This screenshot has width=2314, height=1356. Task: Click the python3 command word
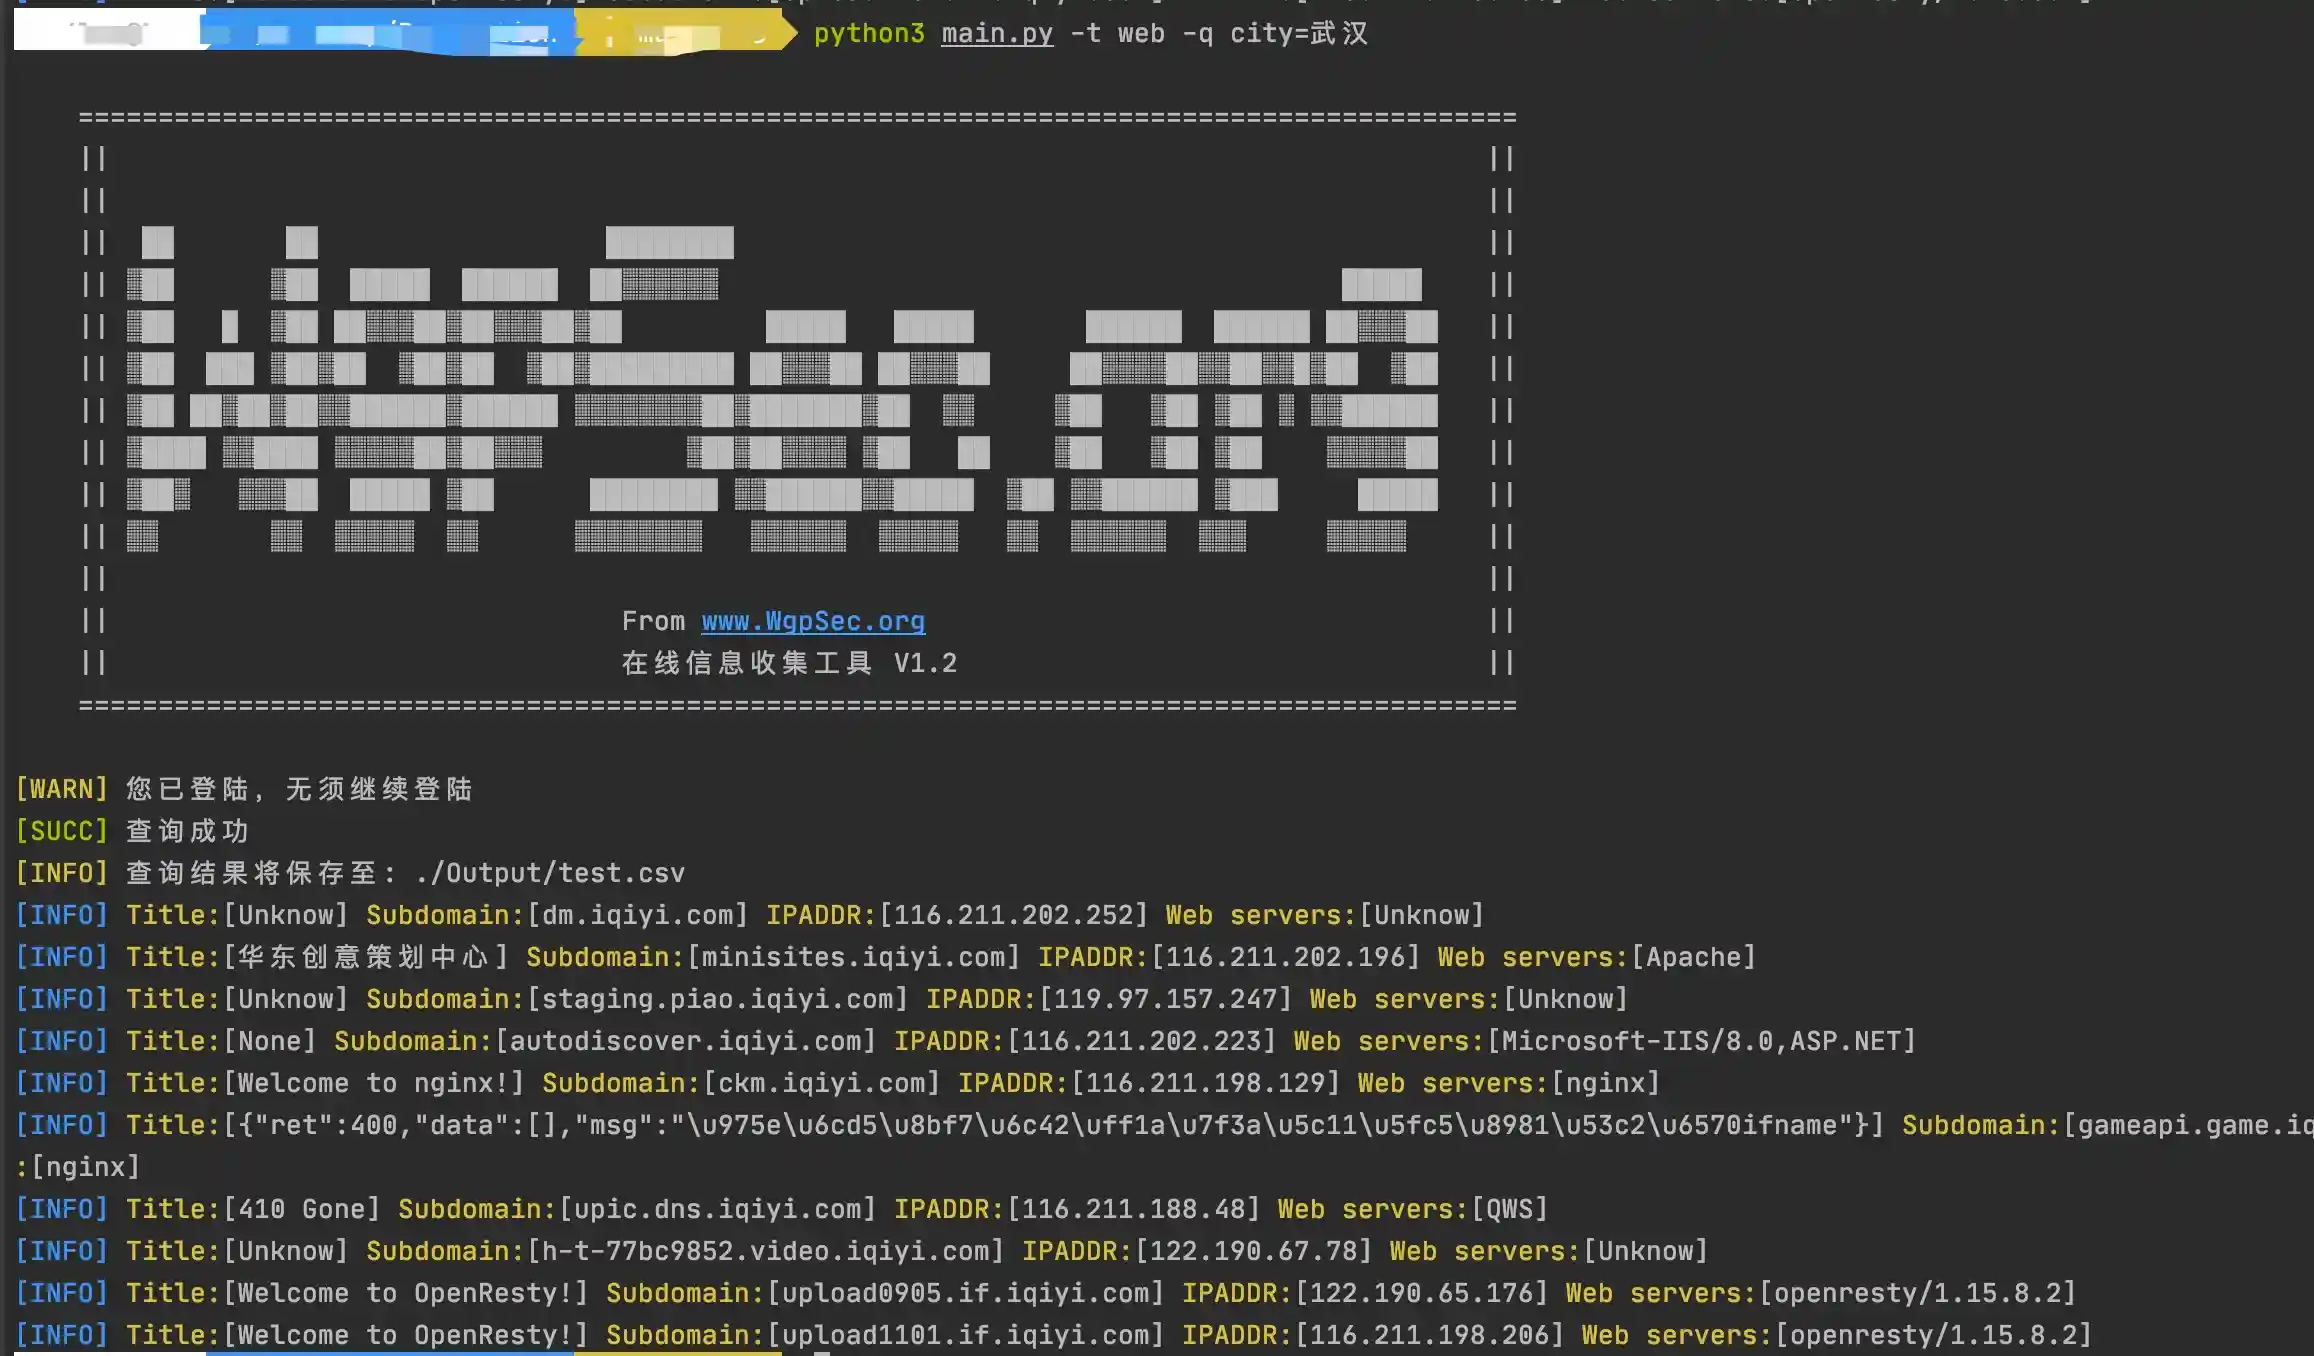click(x=868, y=33)
